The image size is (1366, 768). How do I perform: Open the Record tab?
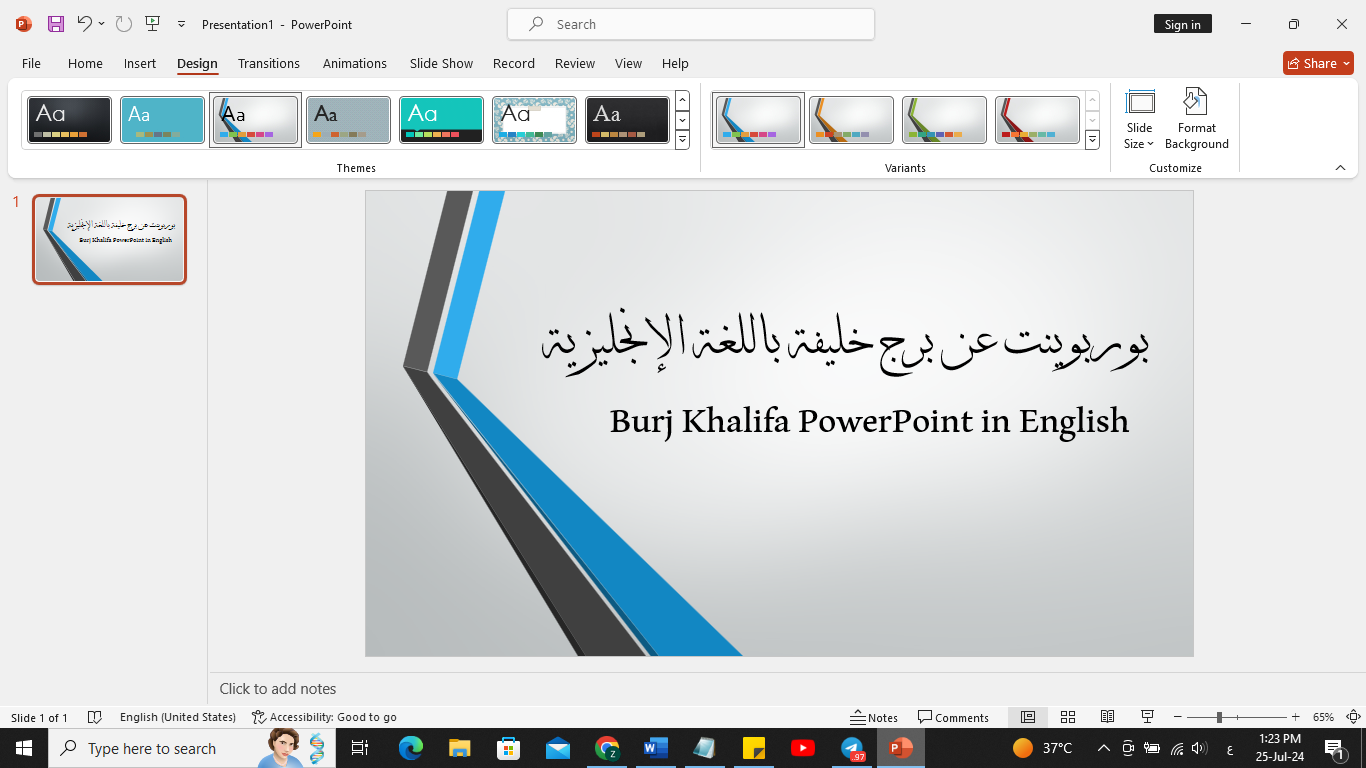[514, 63]
